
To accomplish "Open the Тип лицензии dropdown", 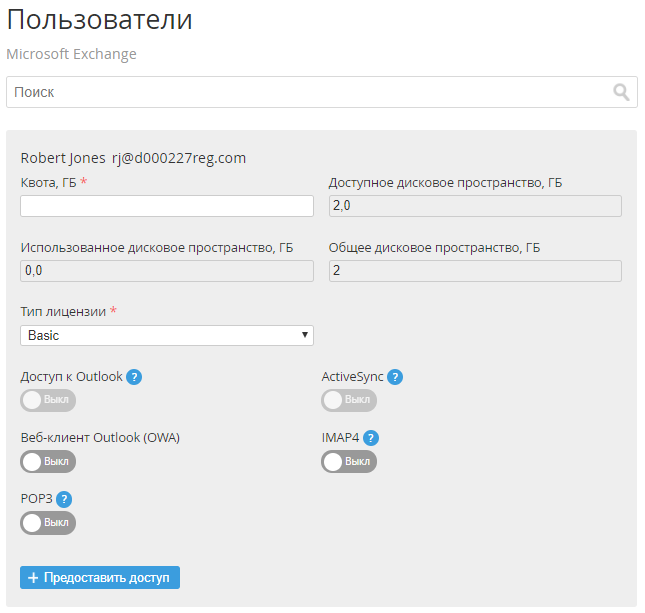I will 167,336.
